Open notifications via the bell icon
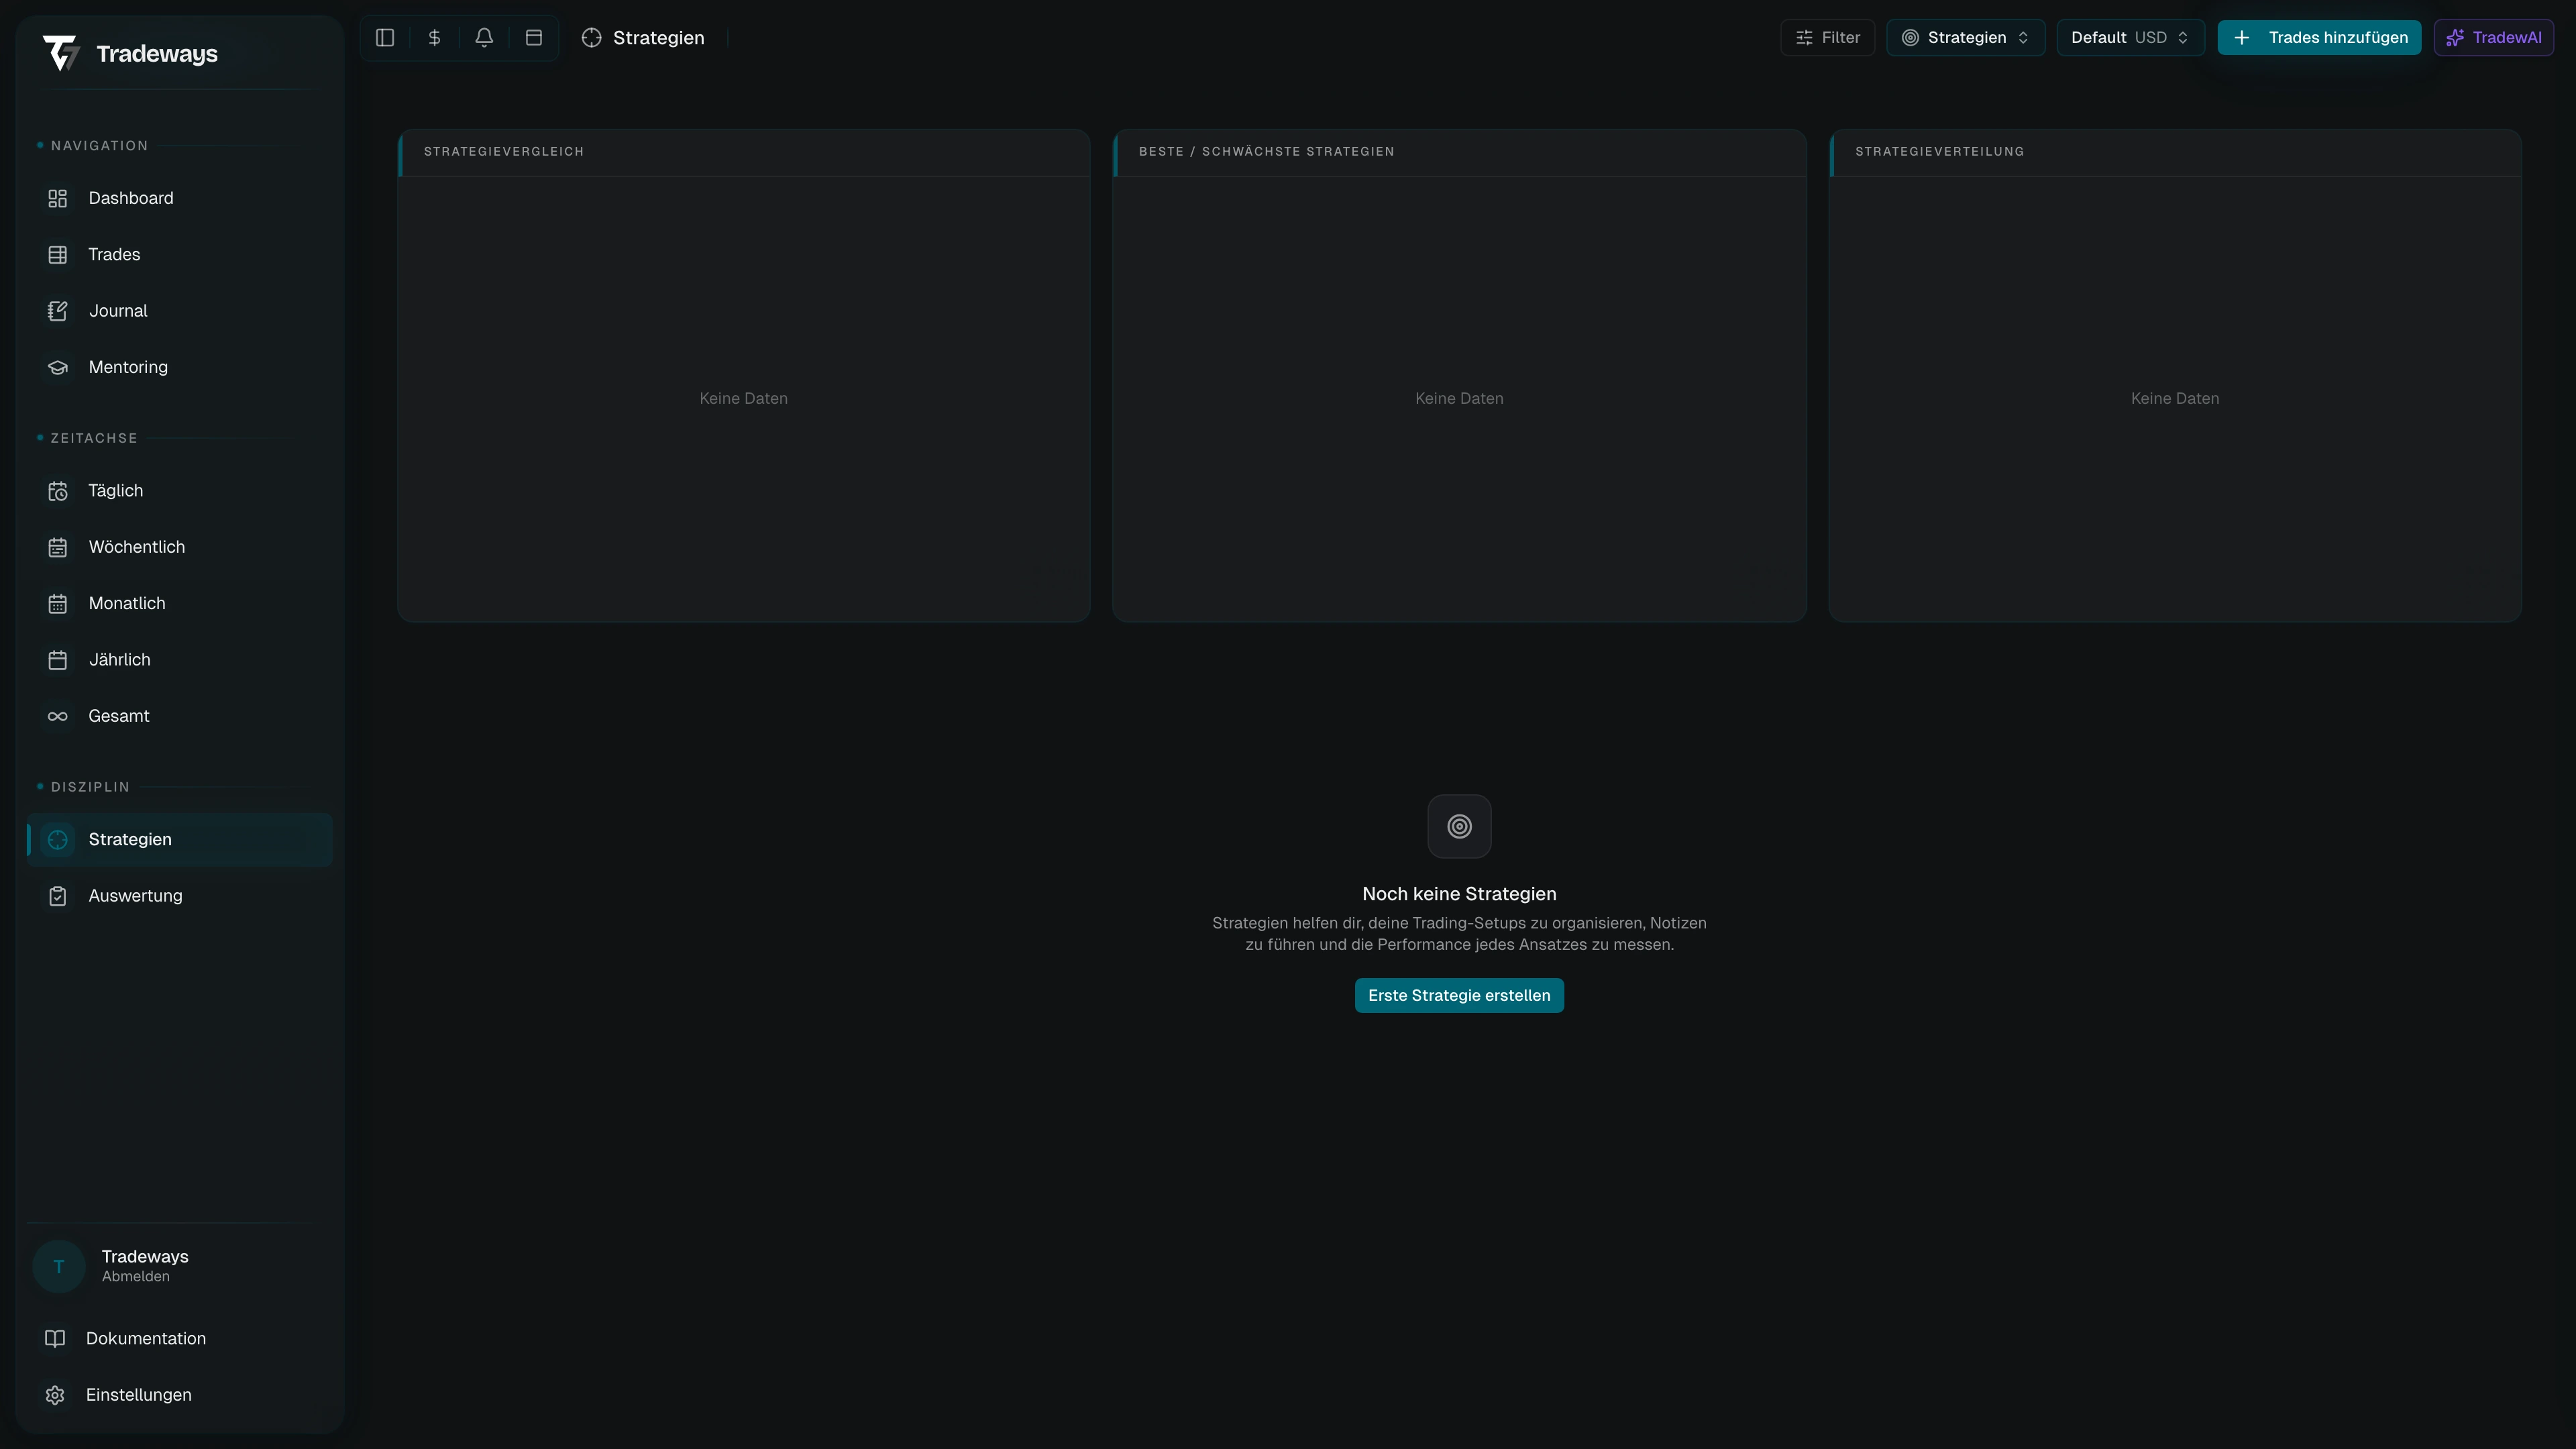This screenshot has height=1449, width=2576. [x=484, y=37]
